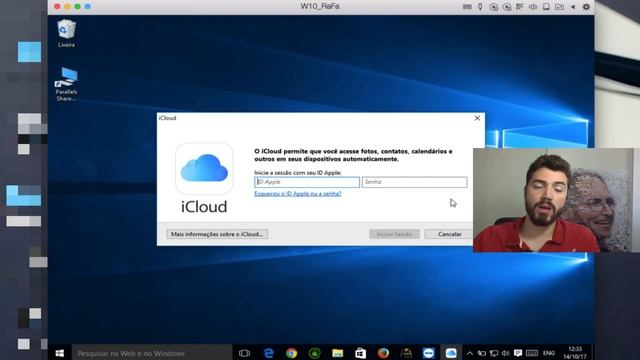
Task: Open the taskbar clock showing 12:33
Action: [x=575, y=353]
